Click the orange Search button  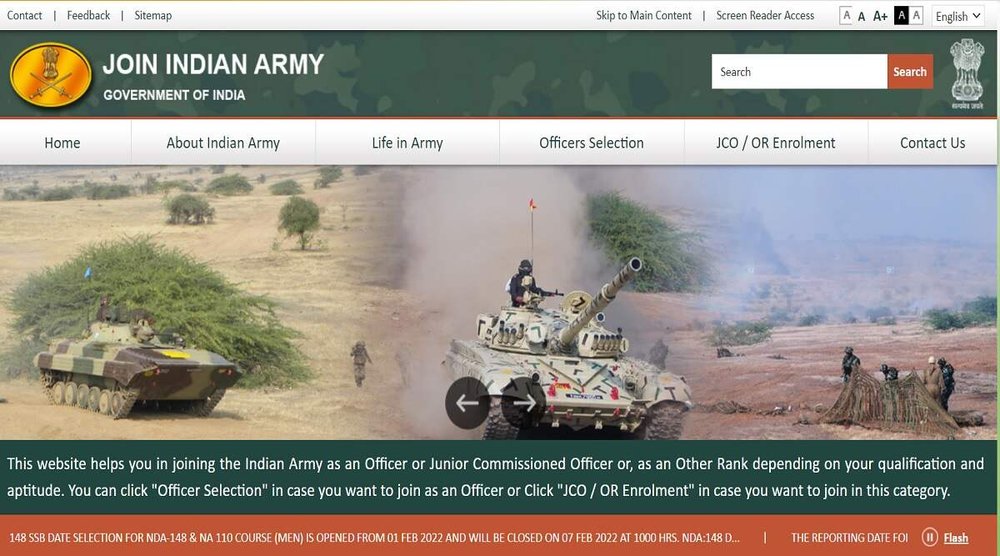tap(910, 71)
